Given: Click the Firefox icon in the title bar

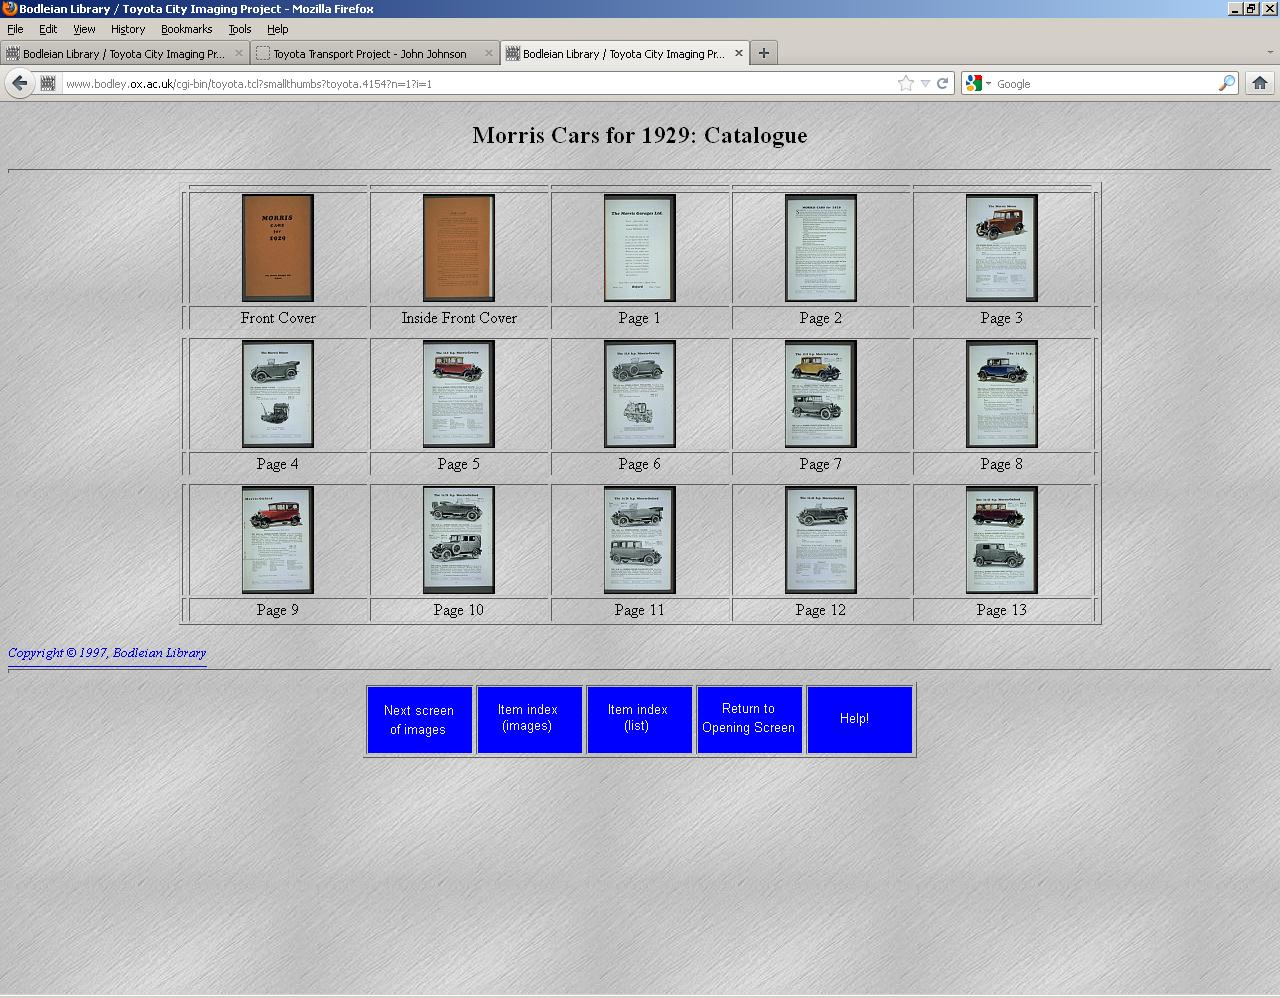Looking at the screenshot, I should coord(8,9).
